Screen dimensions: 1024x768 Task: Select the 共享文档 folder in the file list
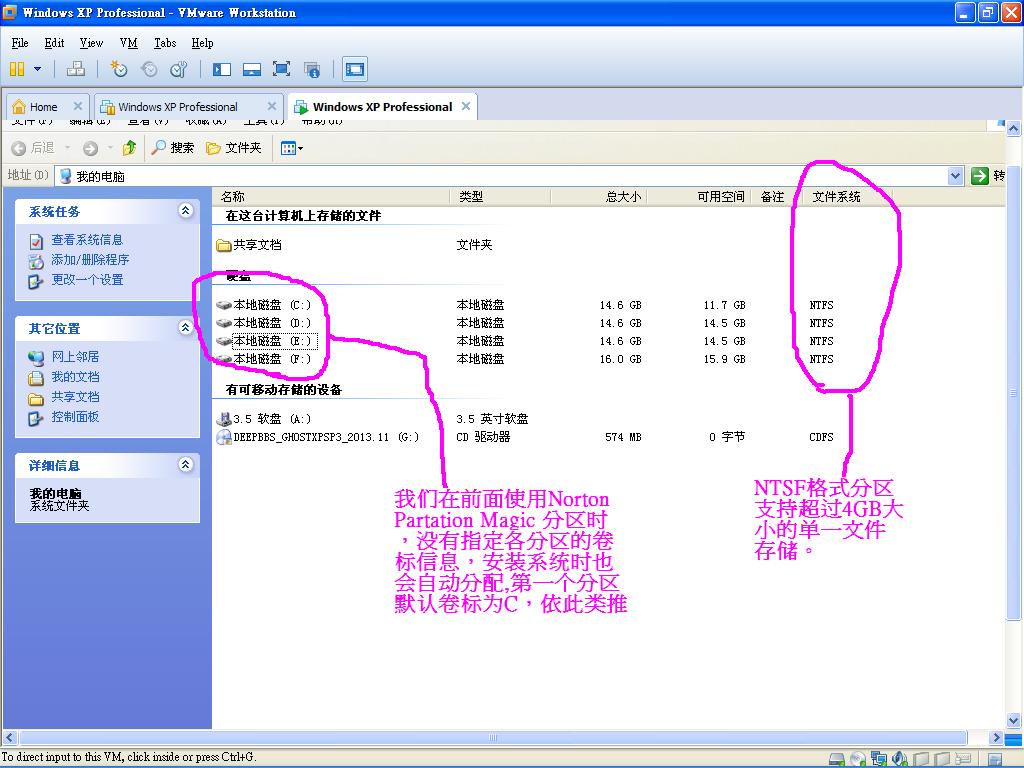(249, 245)
